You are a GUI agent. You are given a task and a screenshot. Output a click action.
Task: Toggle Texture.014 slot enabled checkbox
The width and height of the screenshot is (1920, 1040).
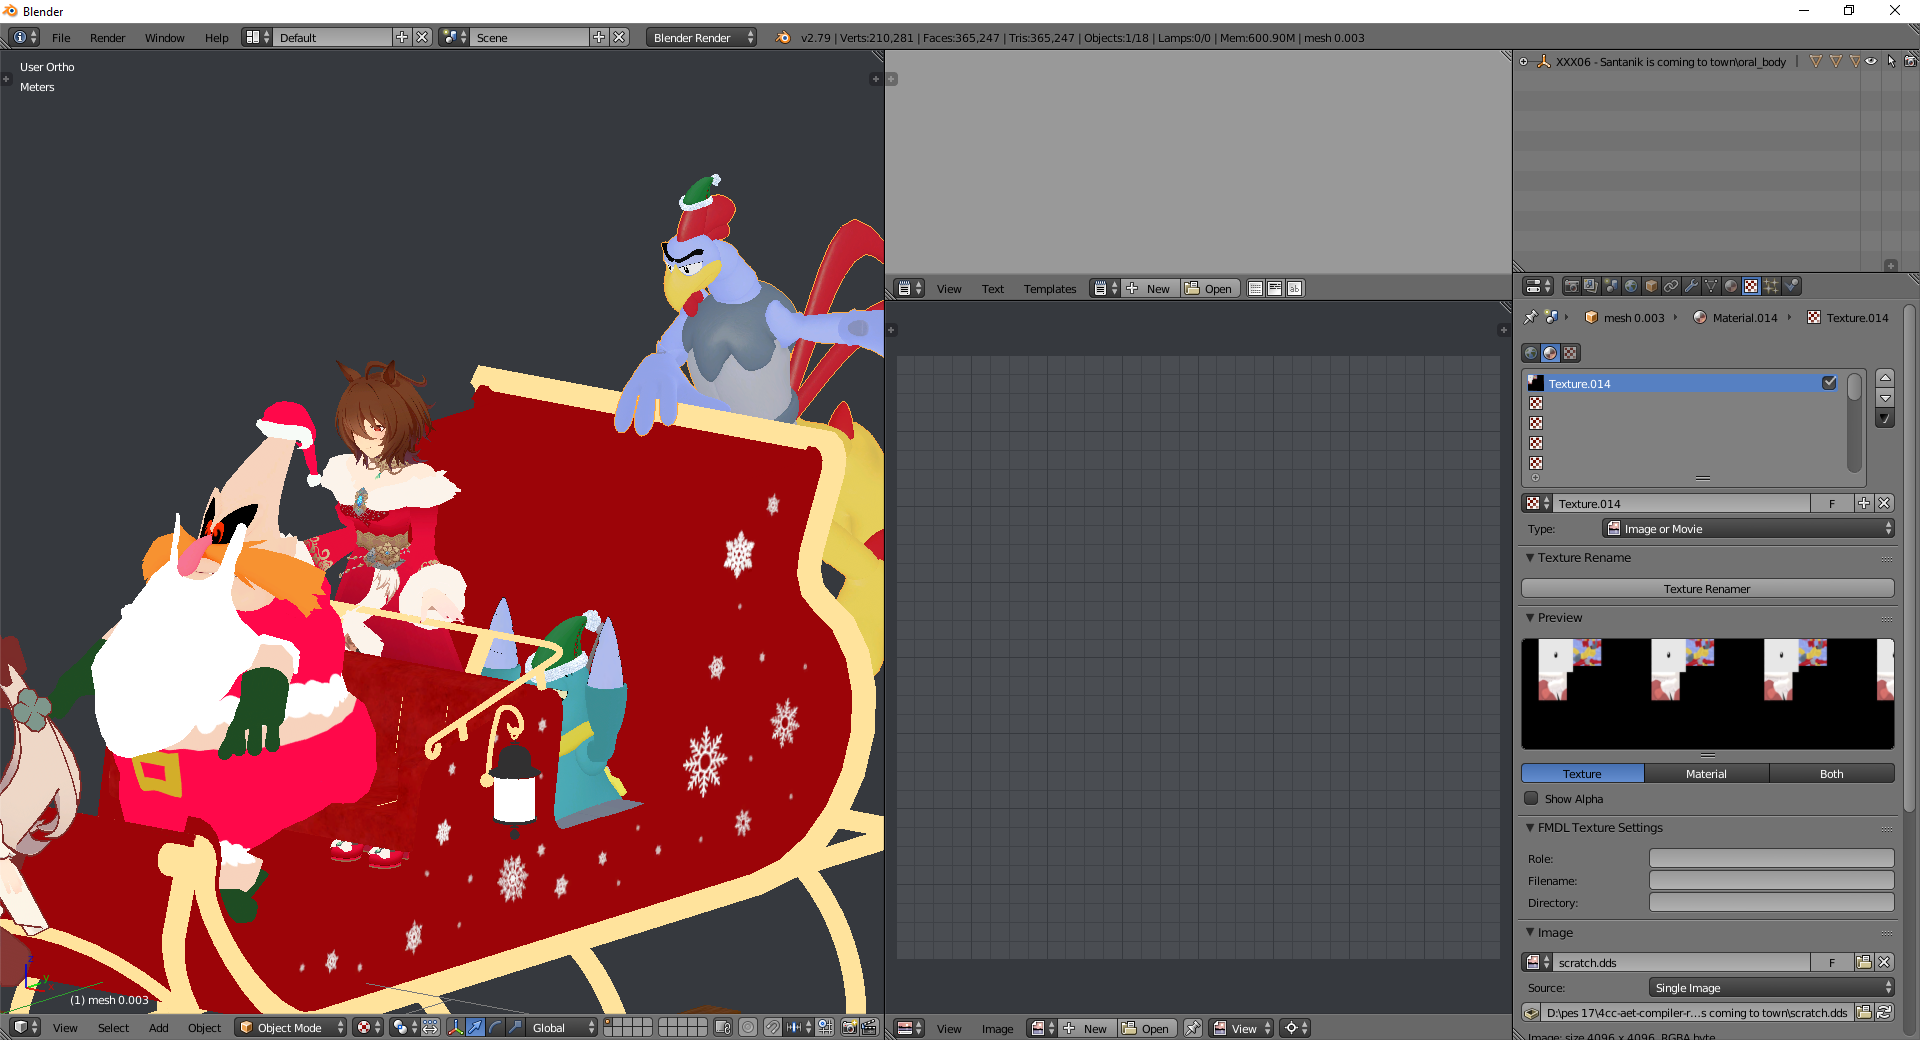pos(1829,383)
